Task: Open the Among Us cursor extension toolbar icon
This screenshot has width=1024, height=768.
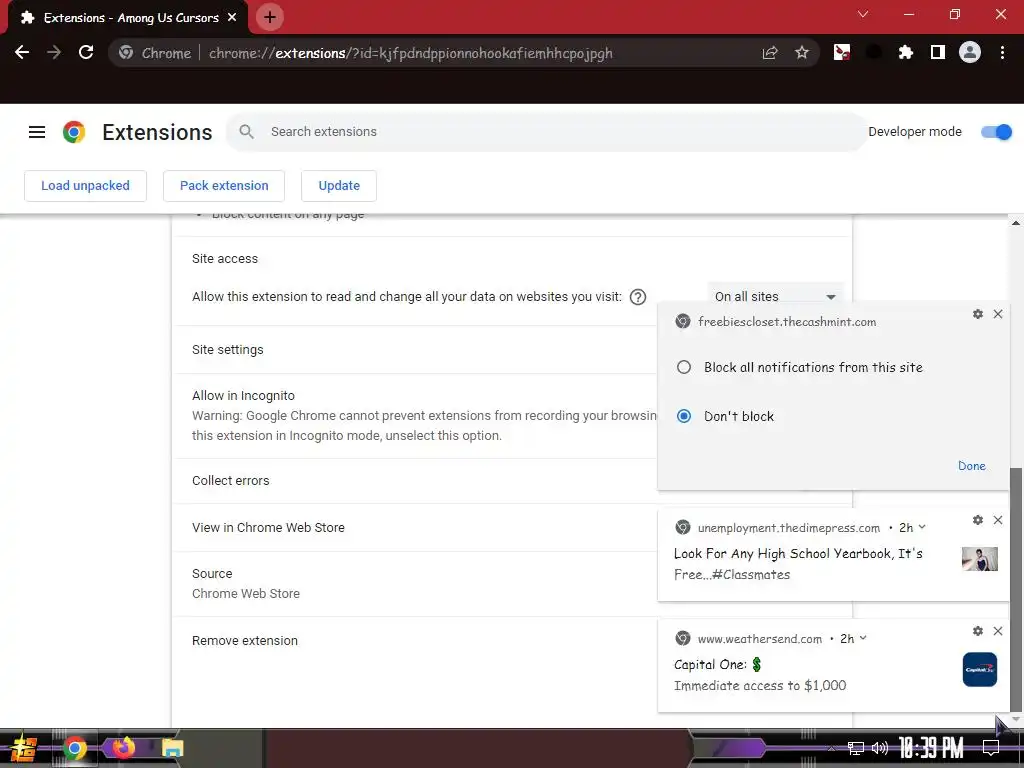Action: (x=842, y=52)
